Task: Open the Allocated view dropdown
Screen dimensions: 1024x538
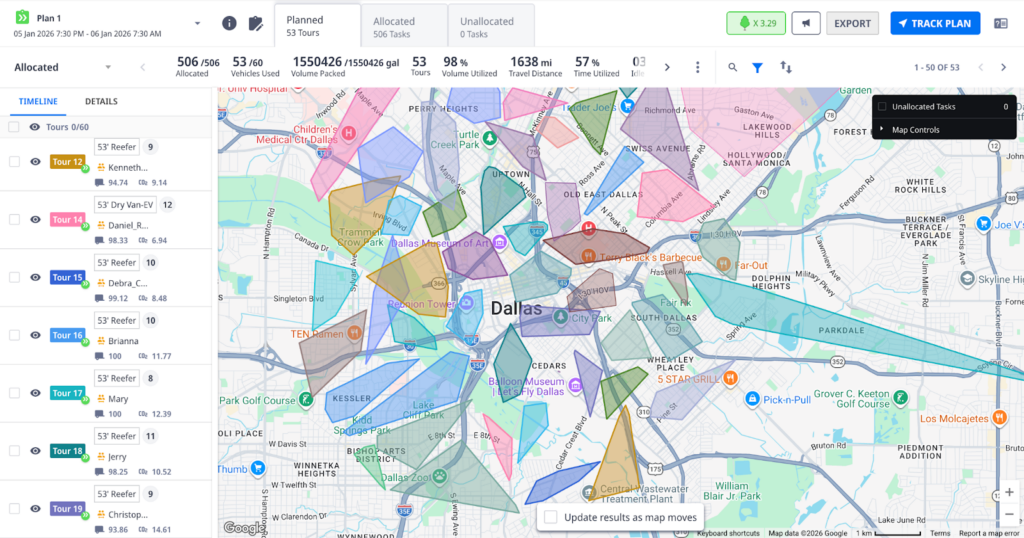Action: point(108,68)
